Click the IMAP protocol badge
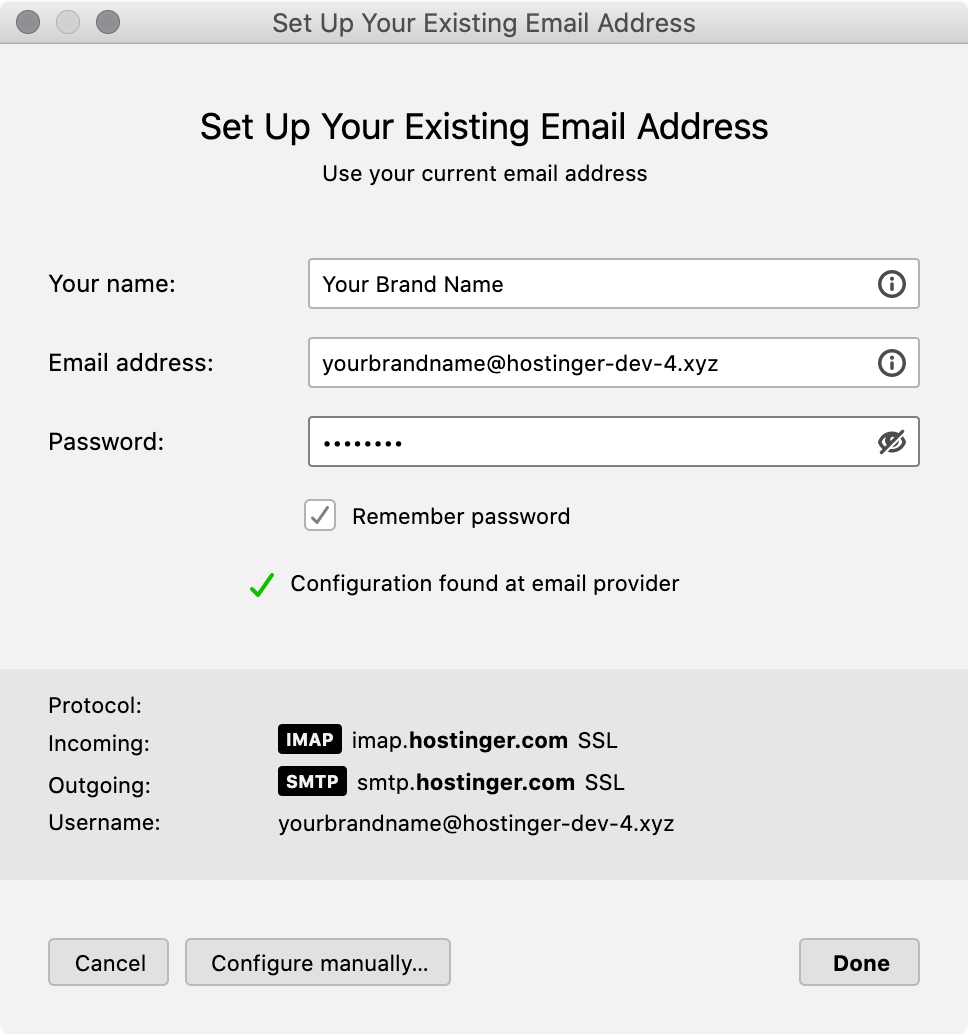The height and width of the screenshot is (1034, 968). pyautogui.click(x=310, y=740)
